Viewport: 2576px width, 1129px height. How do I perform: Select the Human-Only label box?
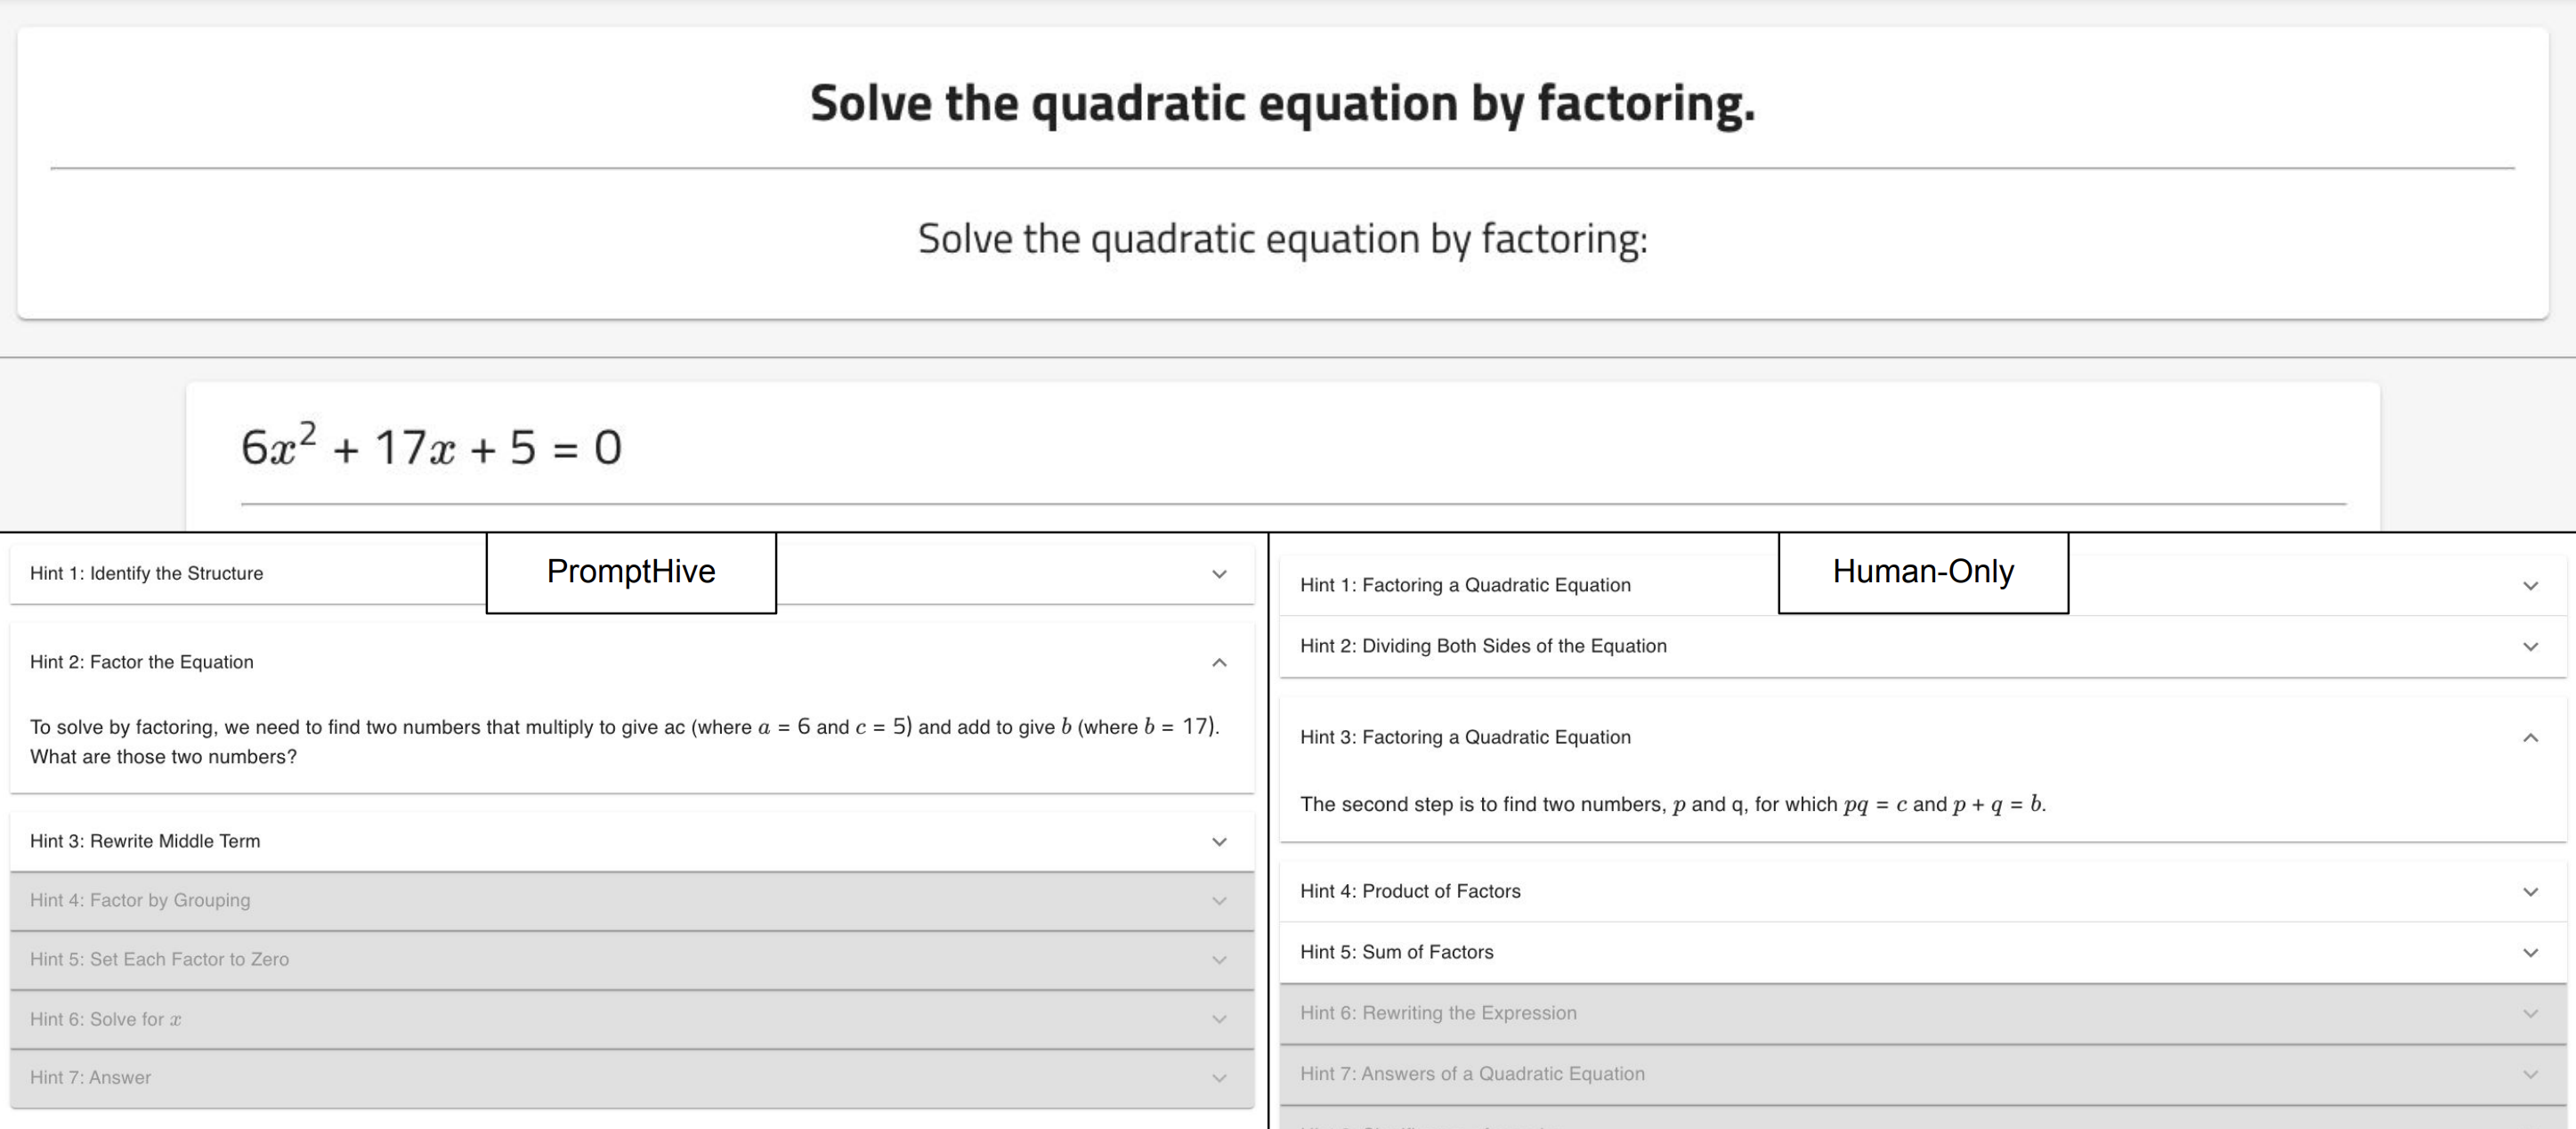[1922, 571]
